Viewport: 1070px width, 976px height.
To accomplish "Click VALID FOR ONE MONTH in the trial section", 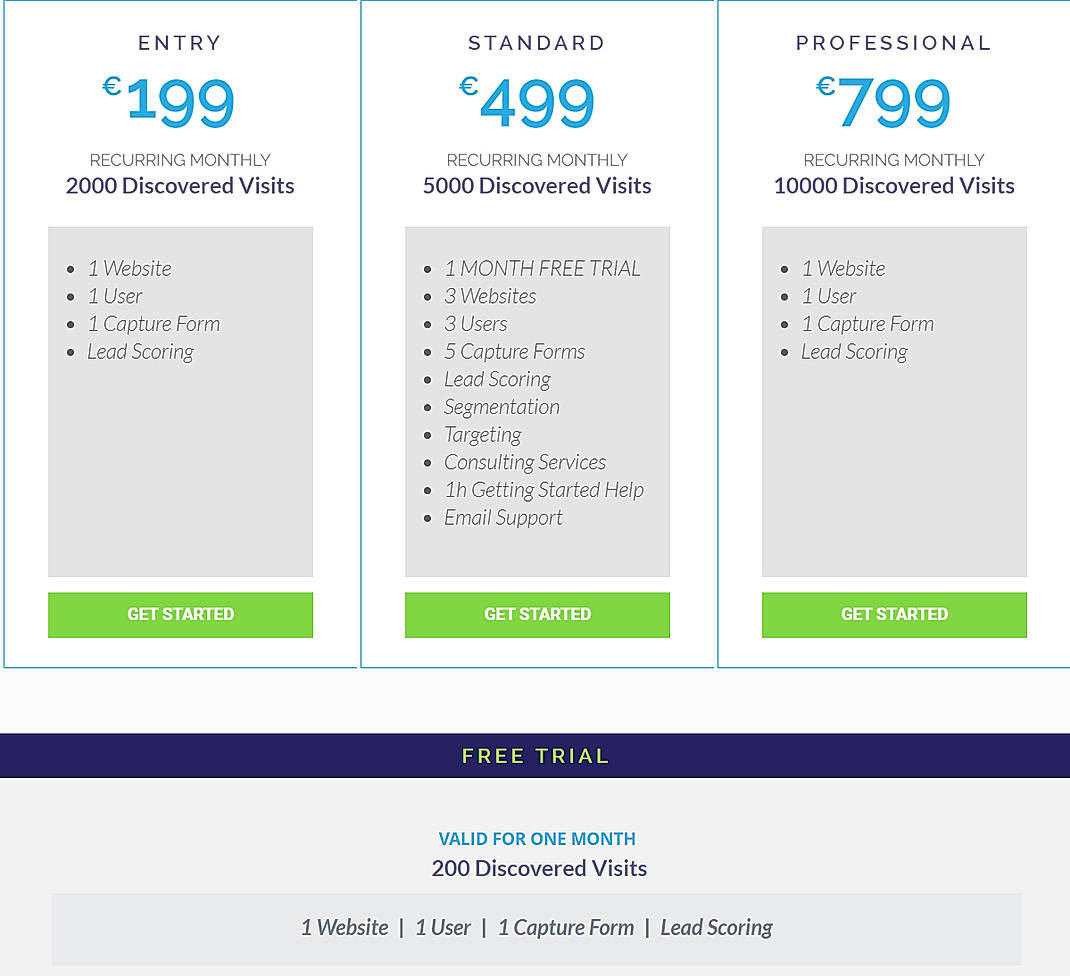I will click(537, 839).
